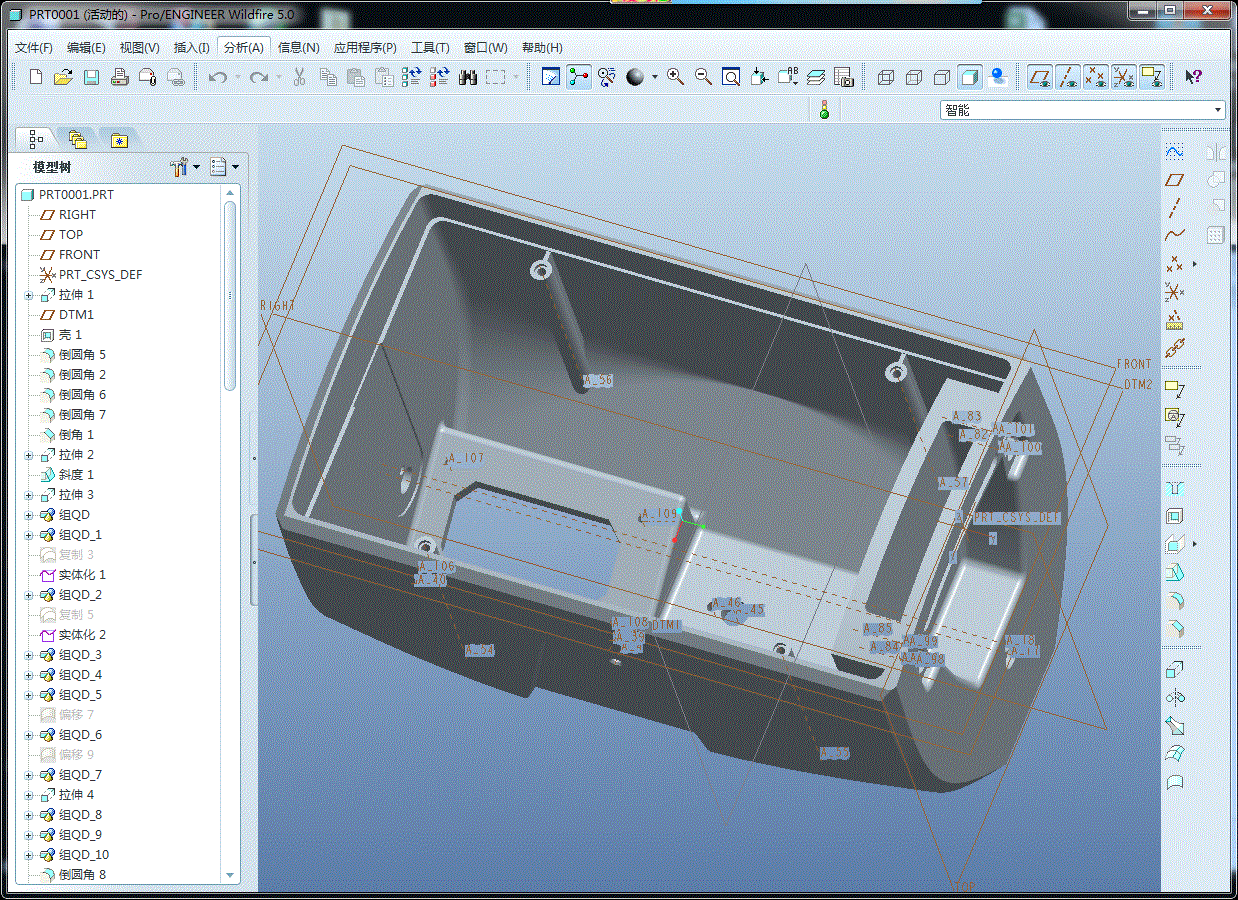The height and width of the screenshot is (900, 1238).
Task: Open the Layers stack icon
Action: 815,77
